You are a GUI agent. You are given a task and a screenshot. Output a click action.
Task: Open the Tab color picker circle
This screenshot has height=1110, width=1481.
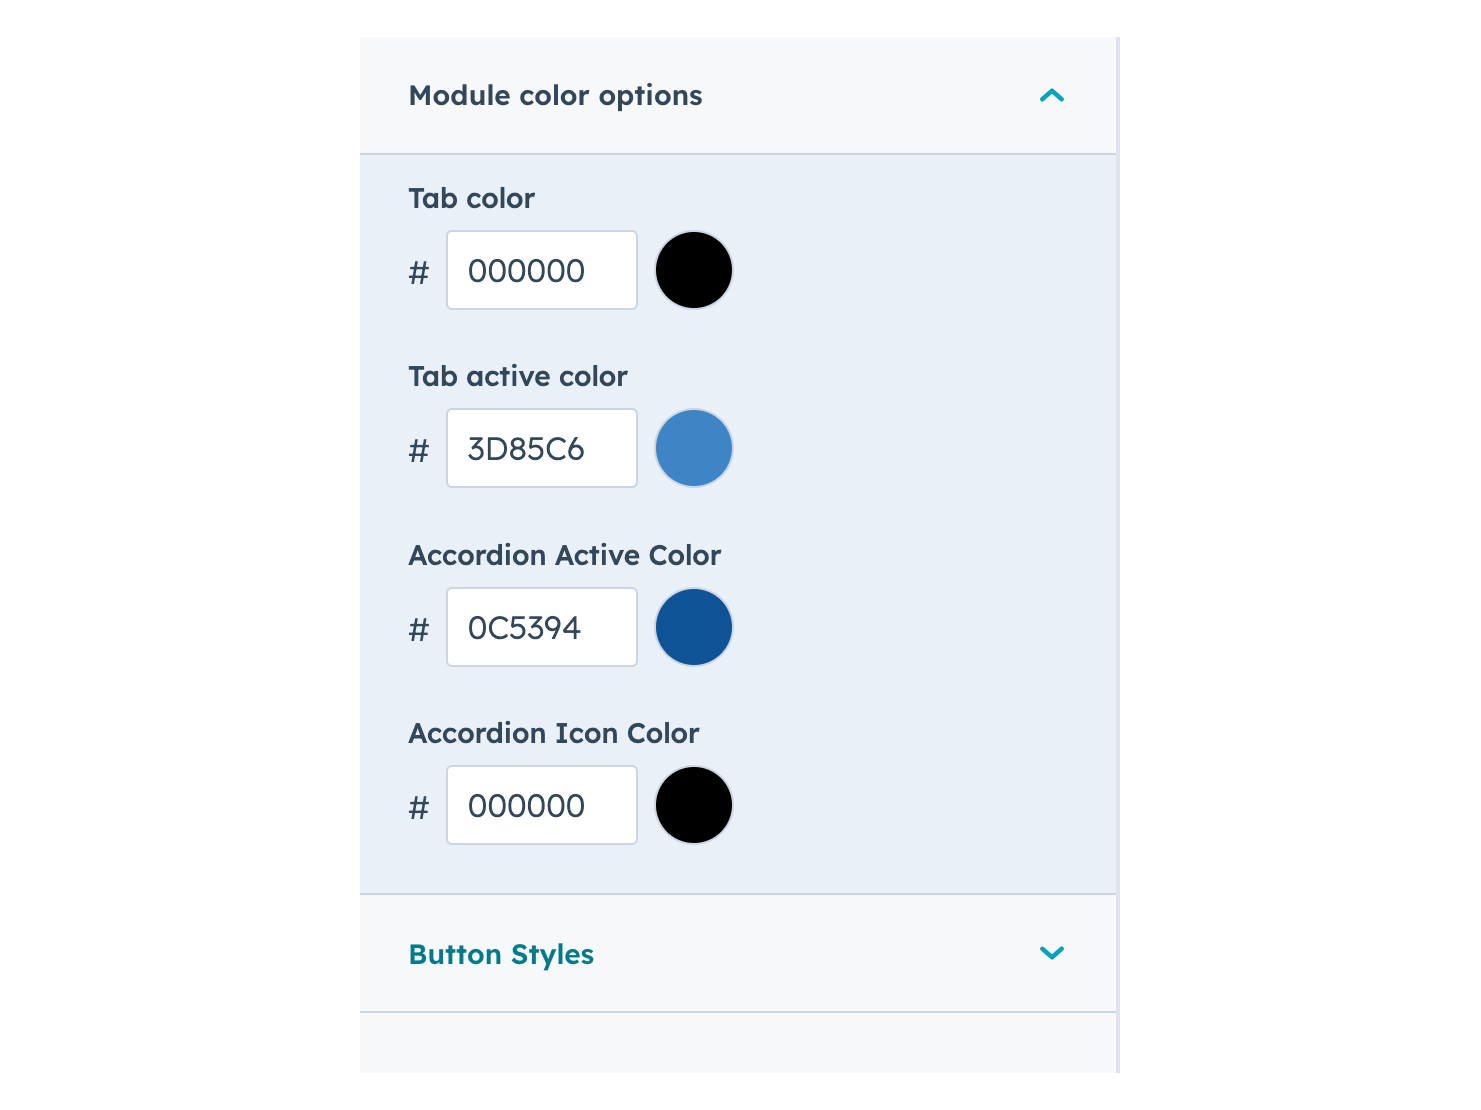[694, 270]
